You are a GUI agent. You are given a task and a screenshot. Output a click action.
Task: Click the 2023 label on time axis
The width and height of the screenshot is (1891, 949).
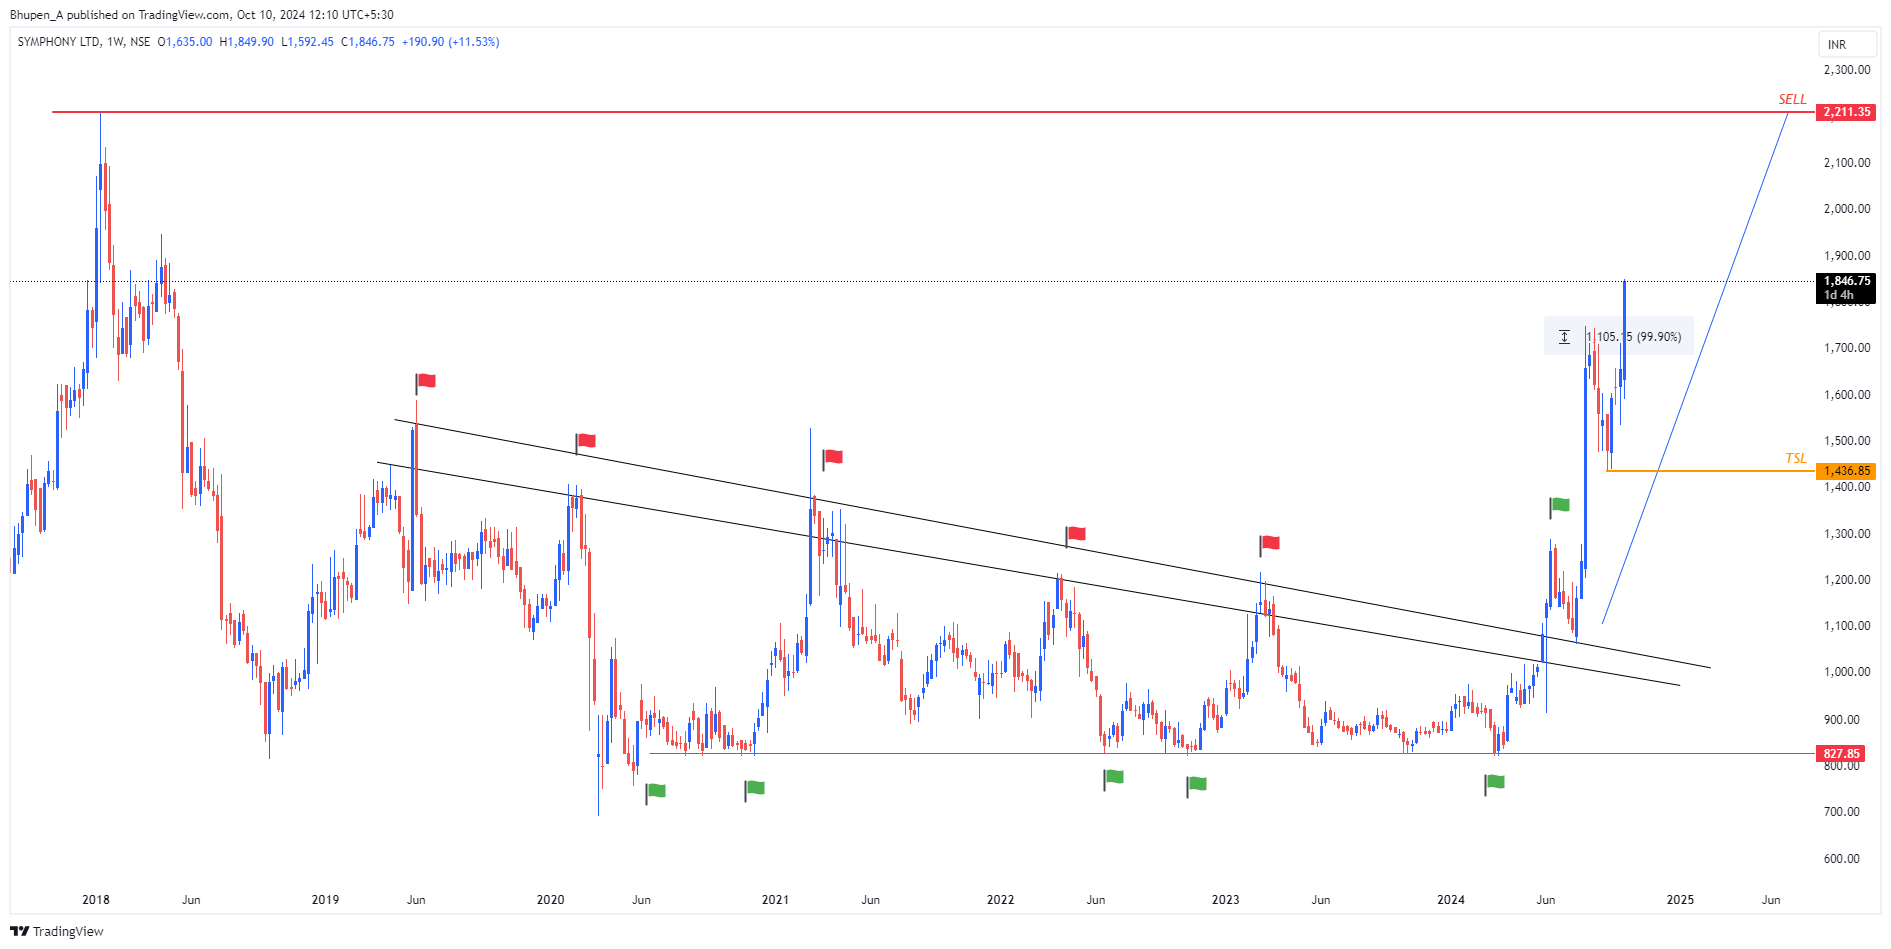[x=1225, y=900]
